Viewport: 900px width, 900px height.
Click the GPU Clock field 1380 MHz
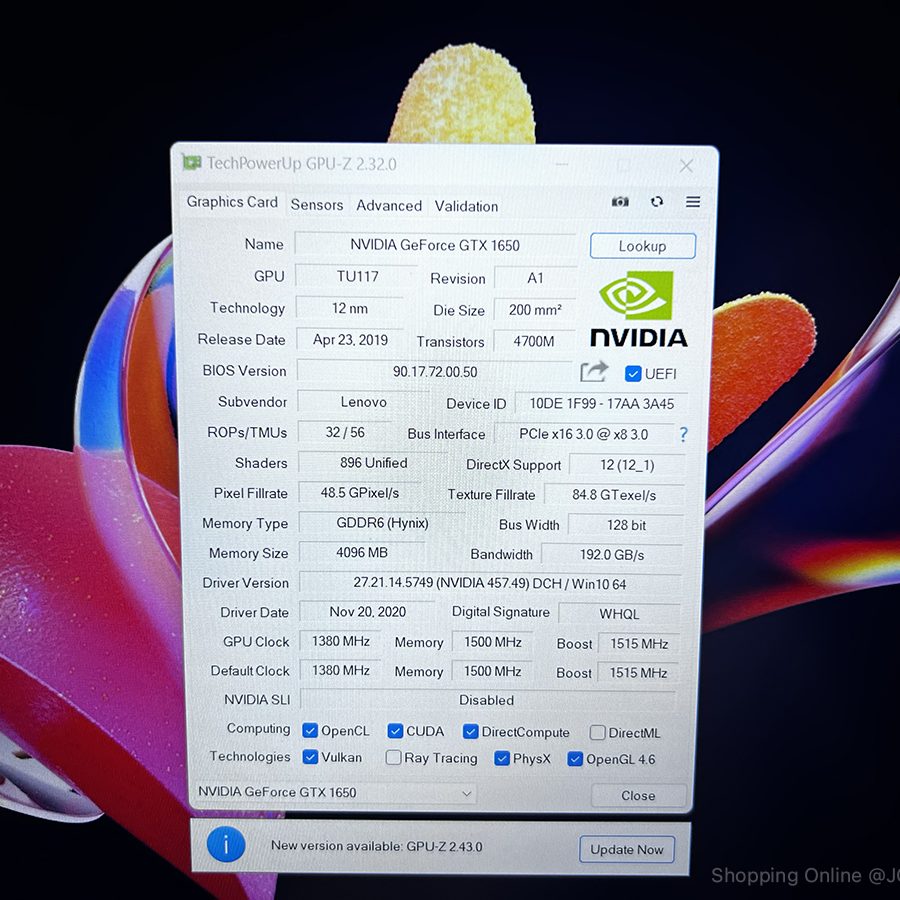click(x=340, y=641)
